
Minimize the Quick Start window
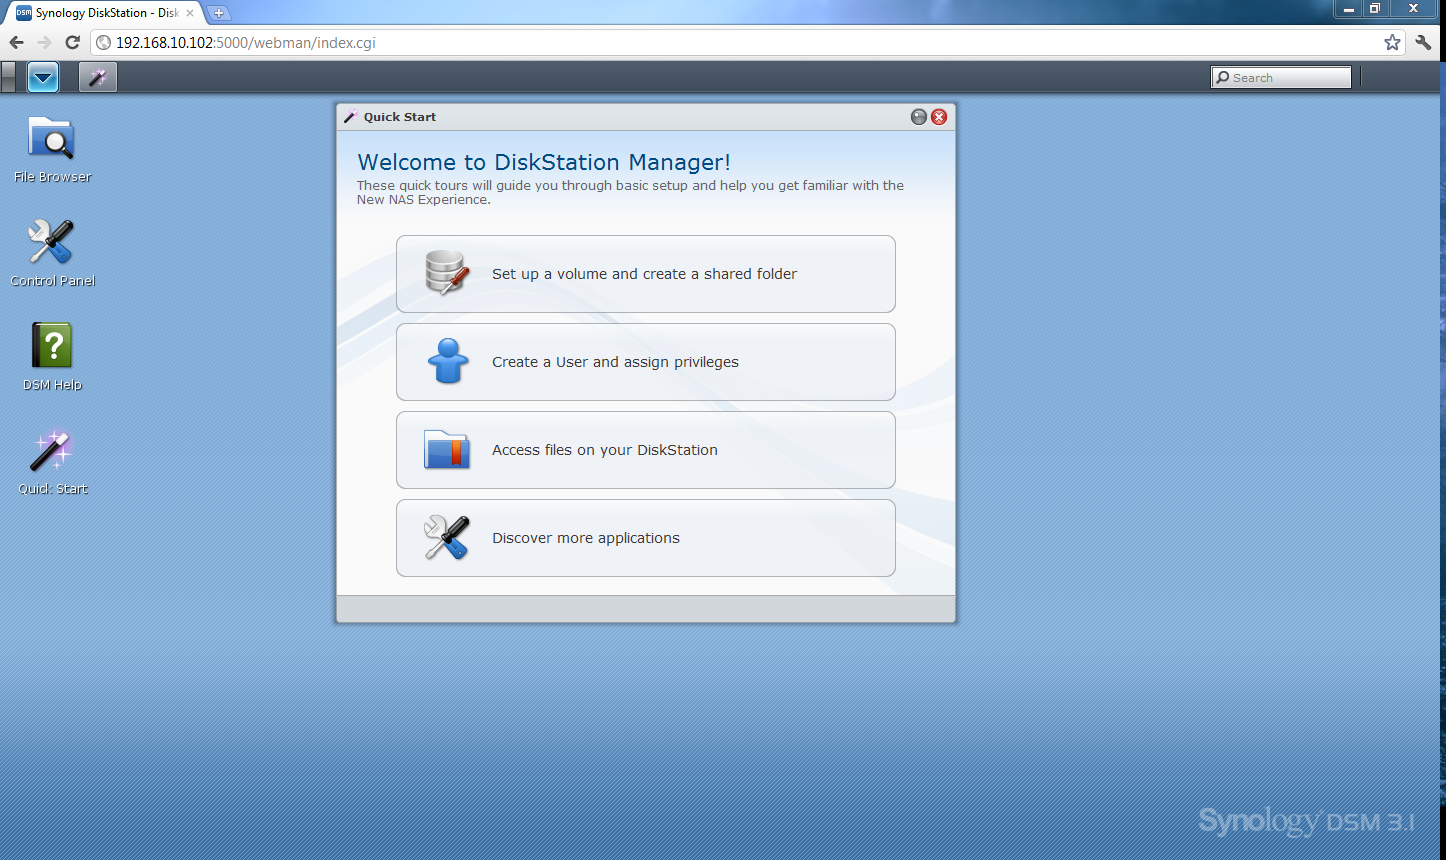919,117
